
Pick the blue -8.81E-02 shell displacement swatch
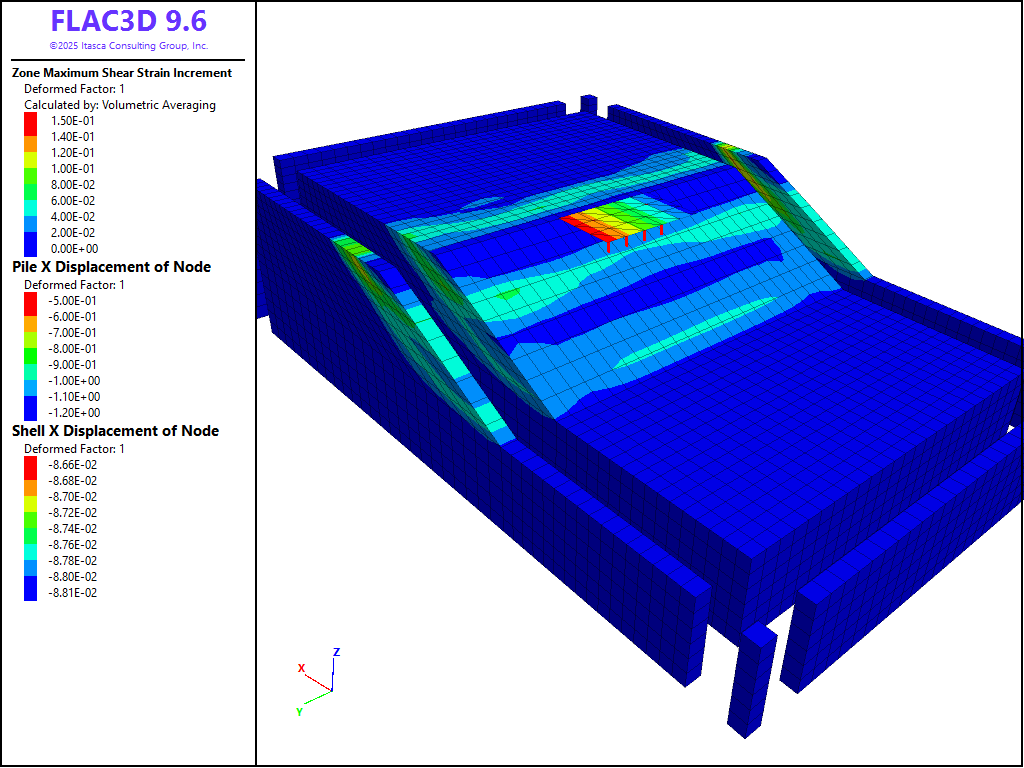30,592
